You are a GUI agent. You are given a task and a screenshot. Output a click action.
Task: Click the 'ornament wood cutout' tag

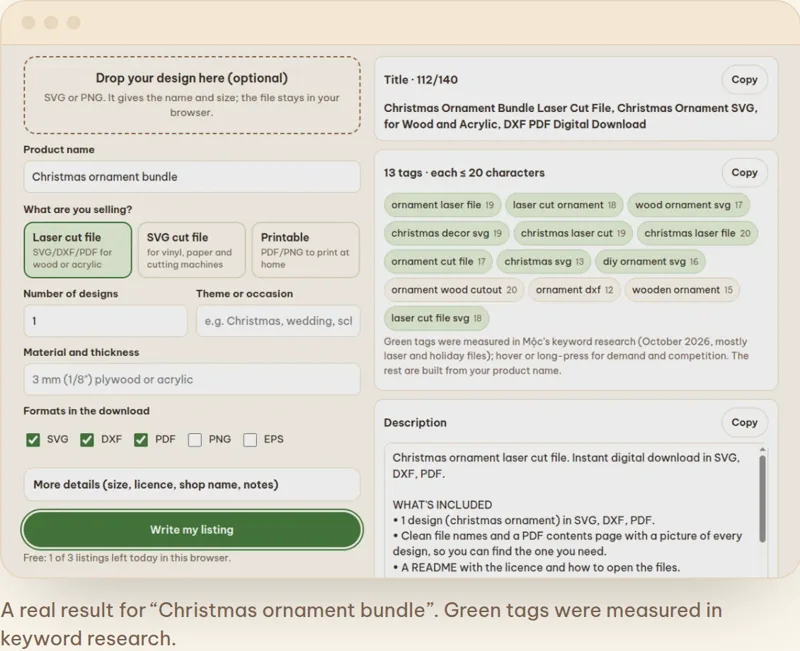click(x=454, y=290)
